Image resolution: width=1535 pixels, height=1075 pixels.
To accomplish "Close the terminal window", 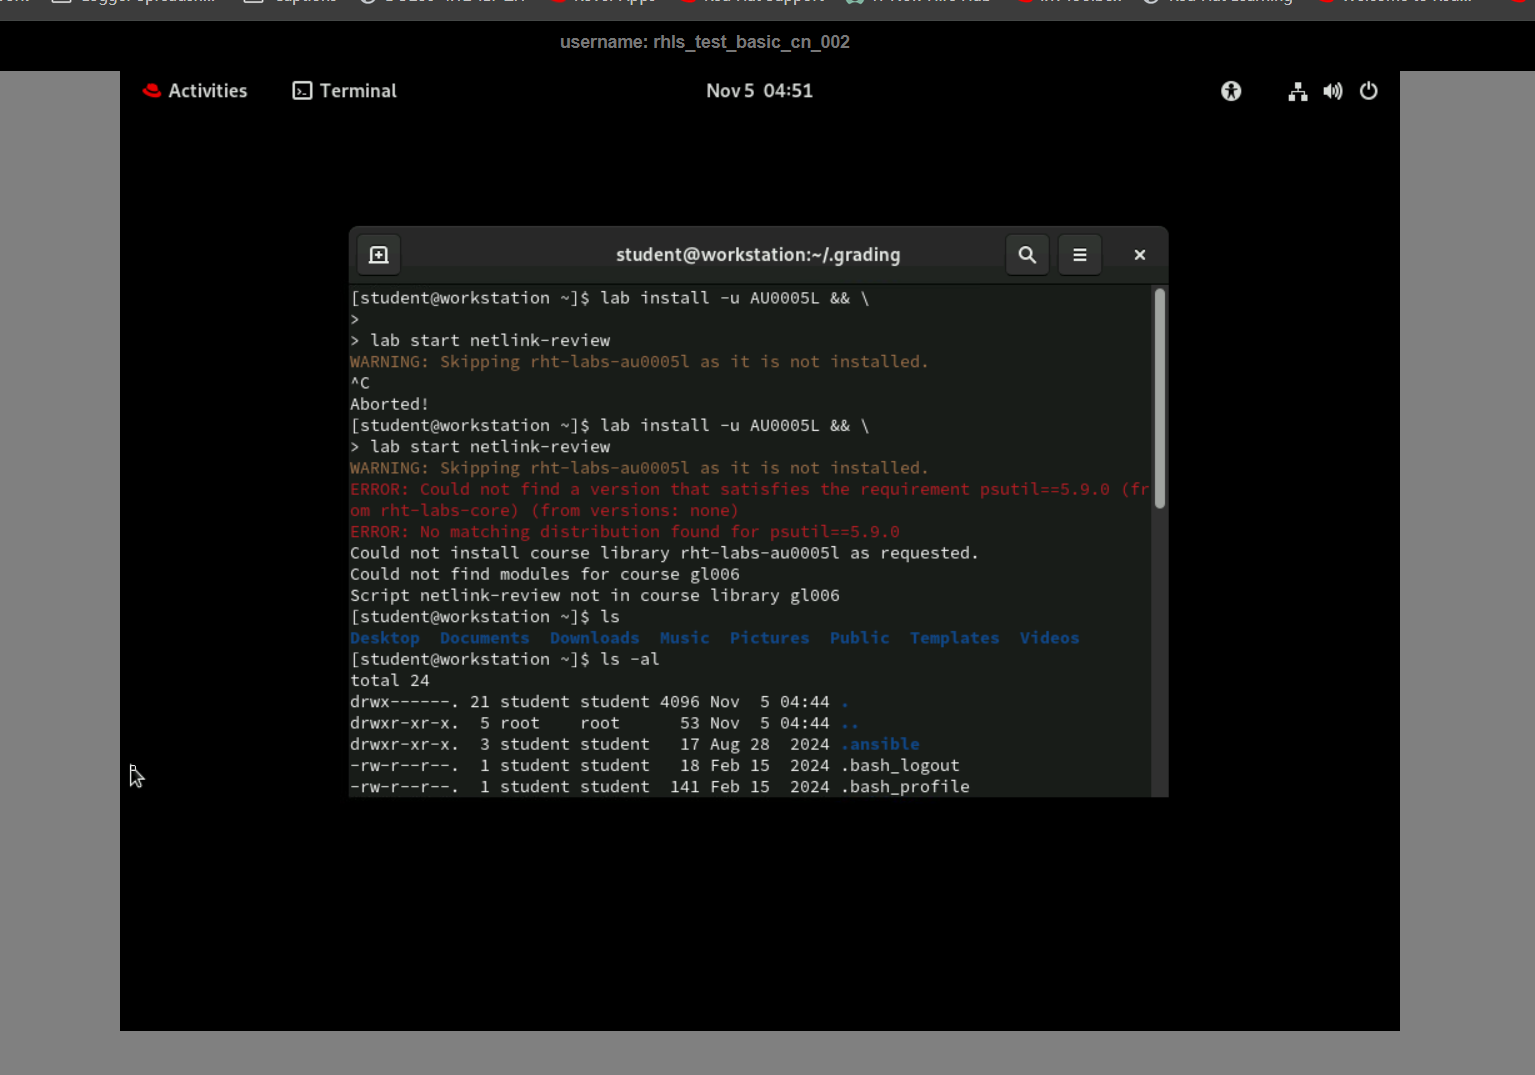I will 1139,255.
